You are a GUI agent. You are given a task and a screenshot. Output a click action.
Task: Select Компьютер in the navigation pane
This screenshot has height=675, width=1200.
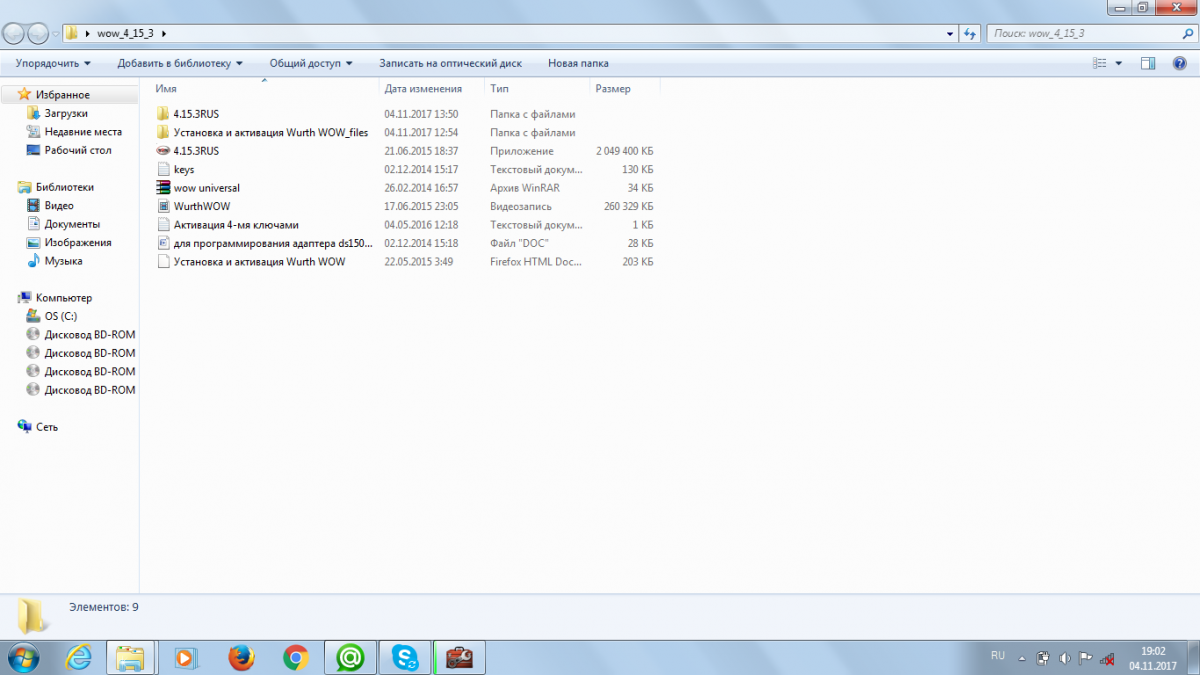click(x=64, y=298)
